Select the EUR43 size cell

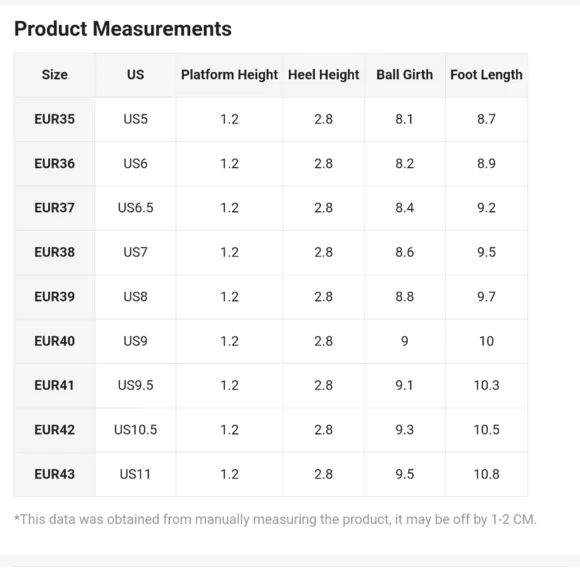[55, 474]
